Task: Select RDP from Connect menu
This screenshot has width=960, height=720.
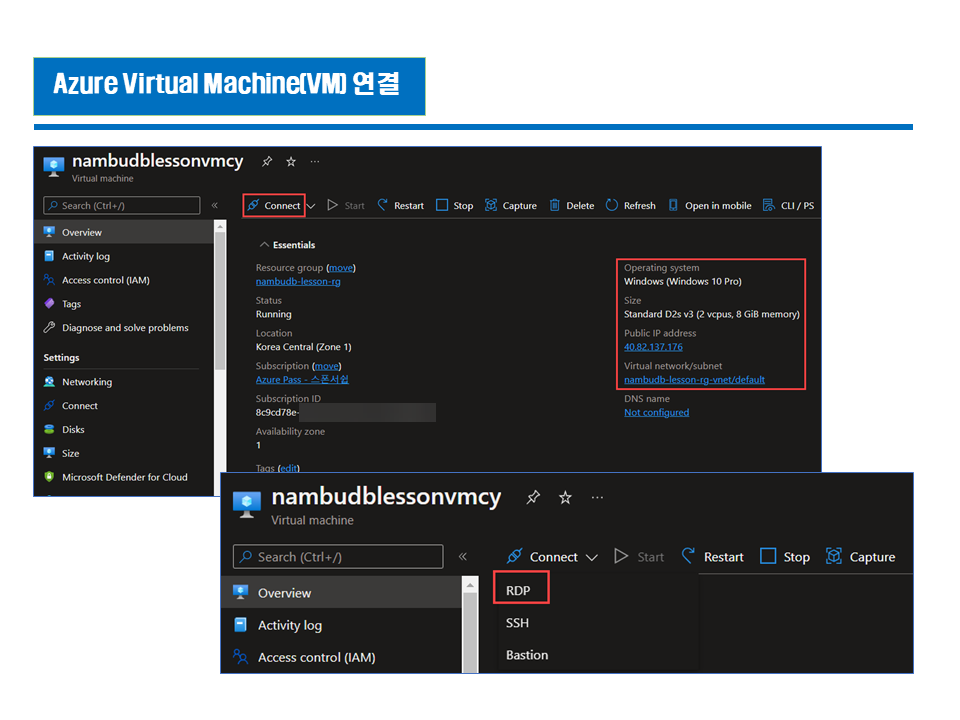Action: tap(521, 590)
